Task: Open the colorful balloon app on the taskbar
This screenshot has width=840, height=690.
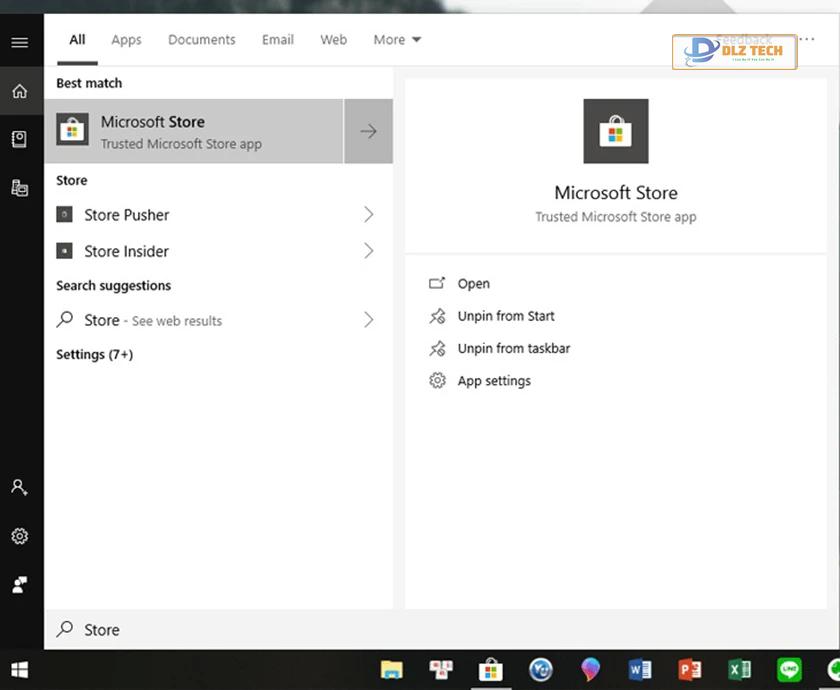Action: pos(590,670)
